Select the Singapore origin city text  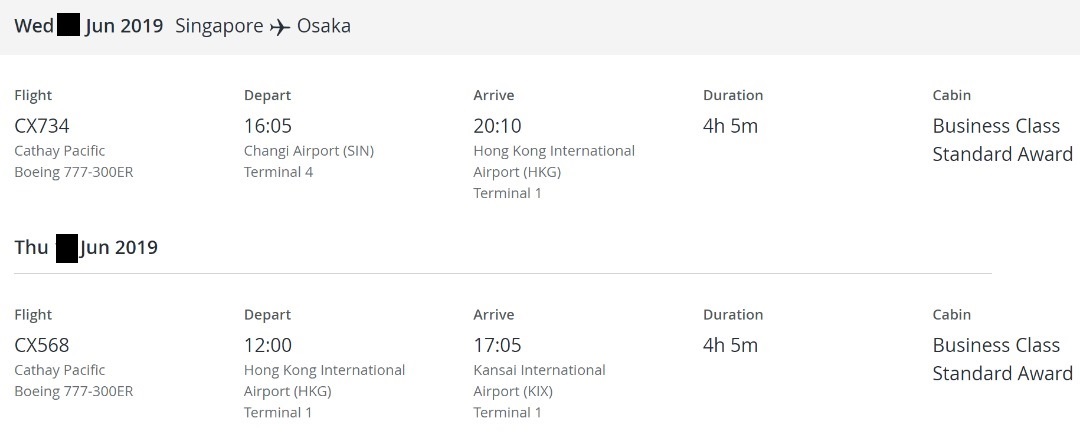pyautogui.click(x=219, y=27)
